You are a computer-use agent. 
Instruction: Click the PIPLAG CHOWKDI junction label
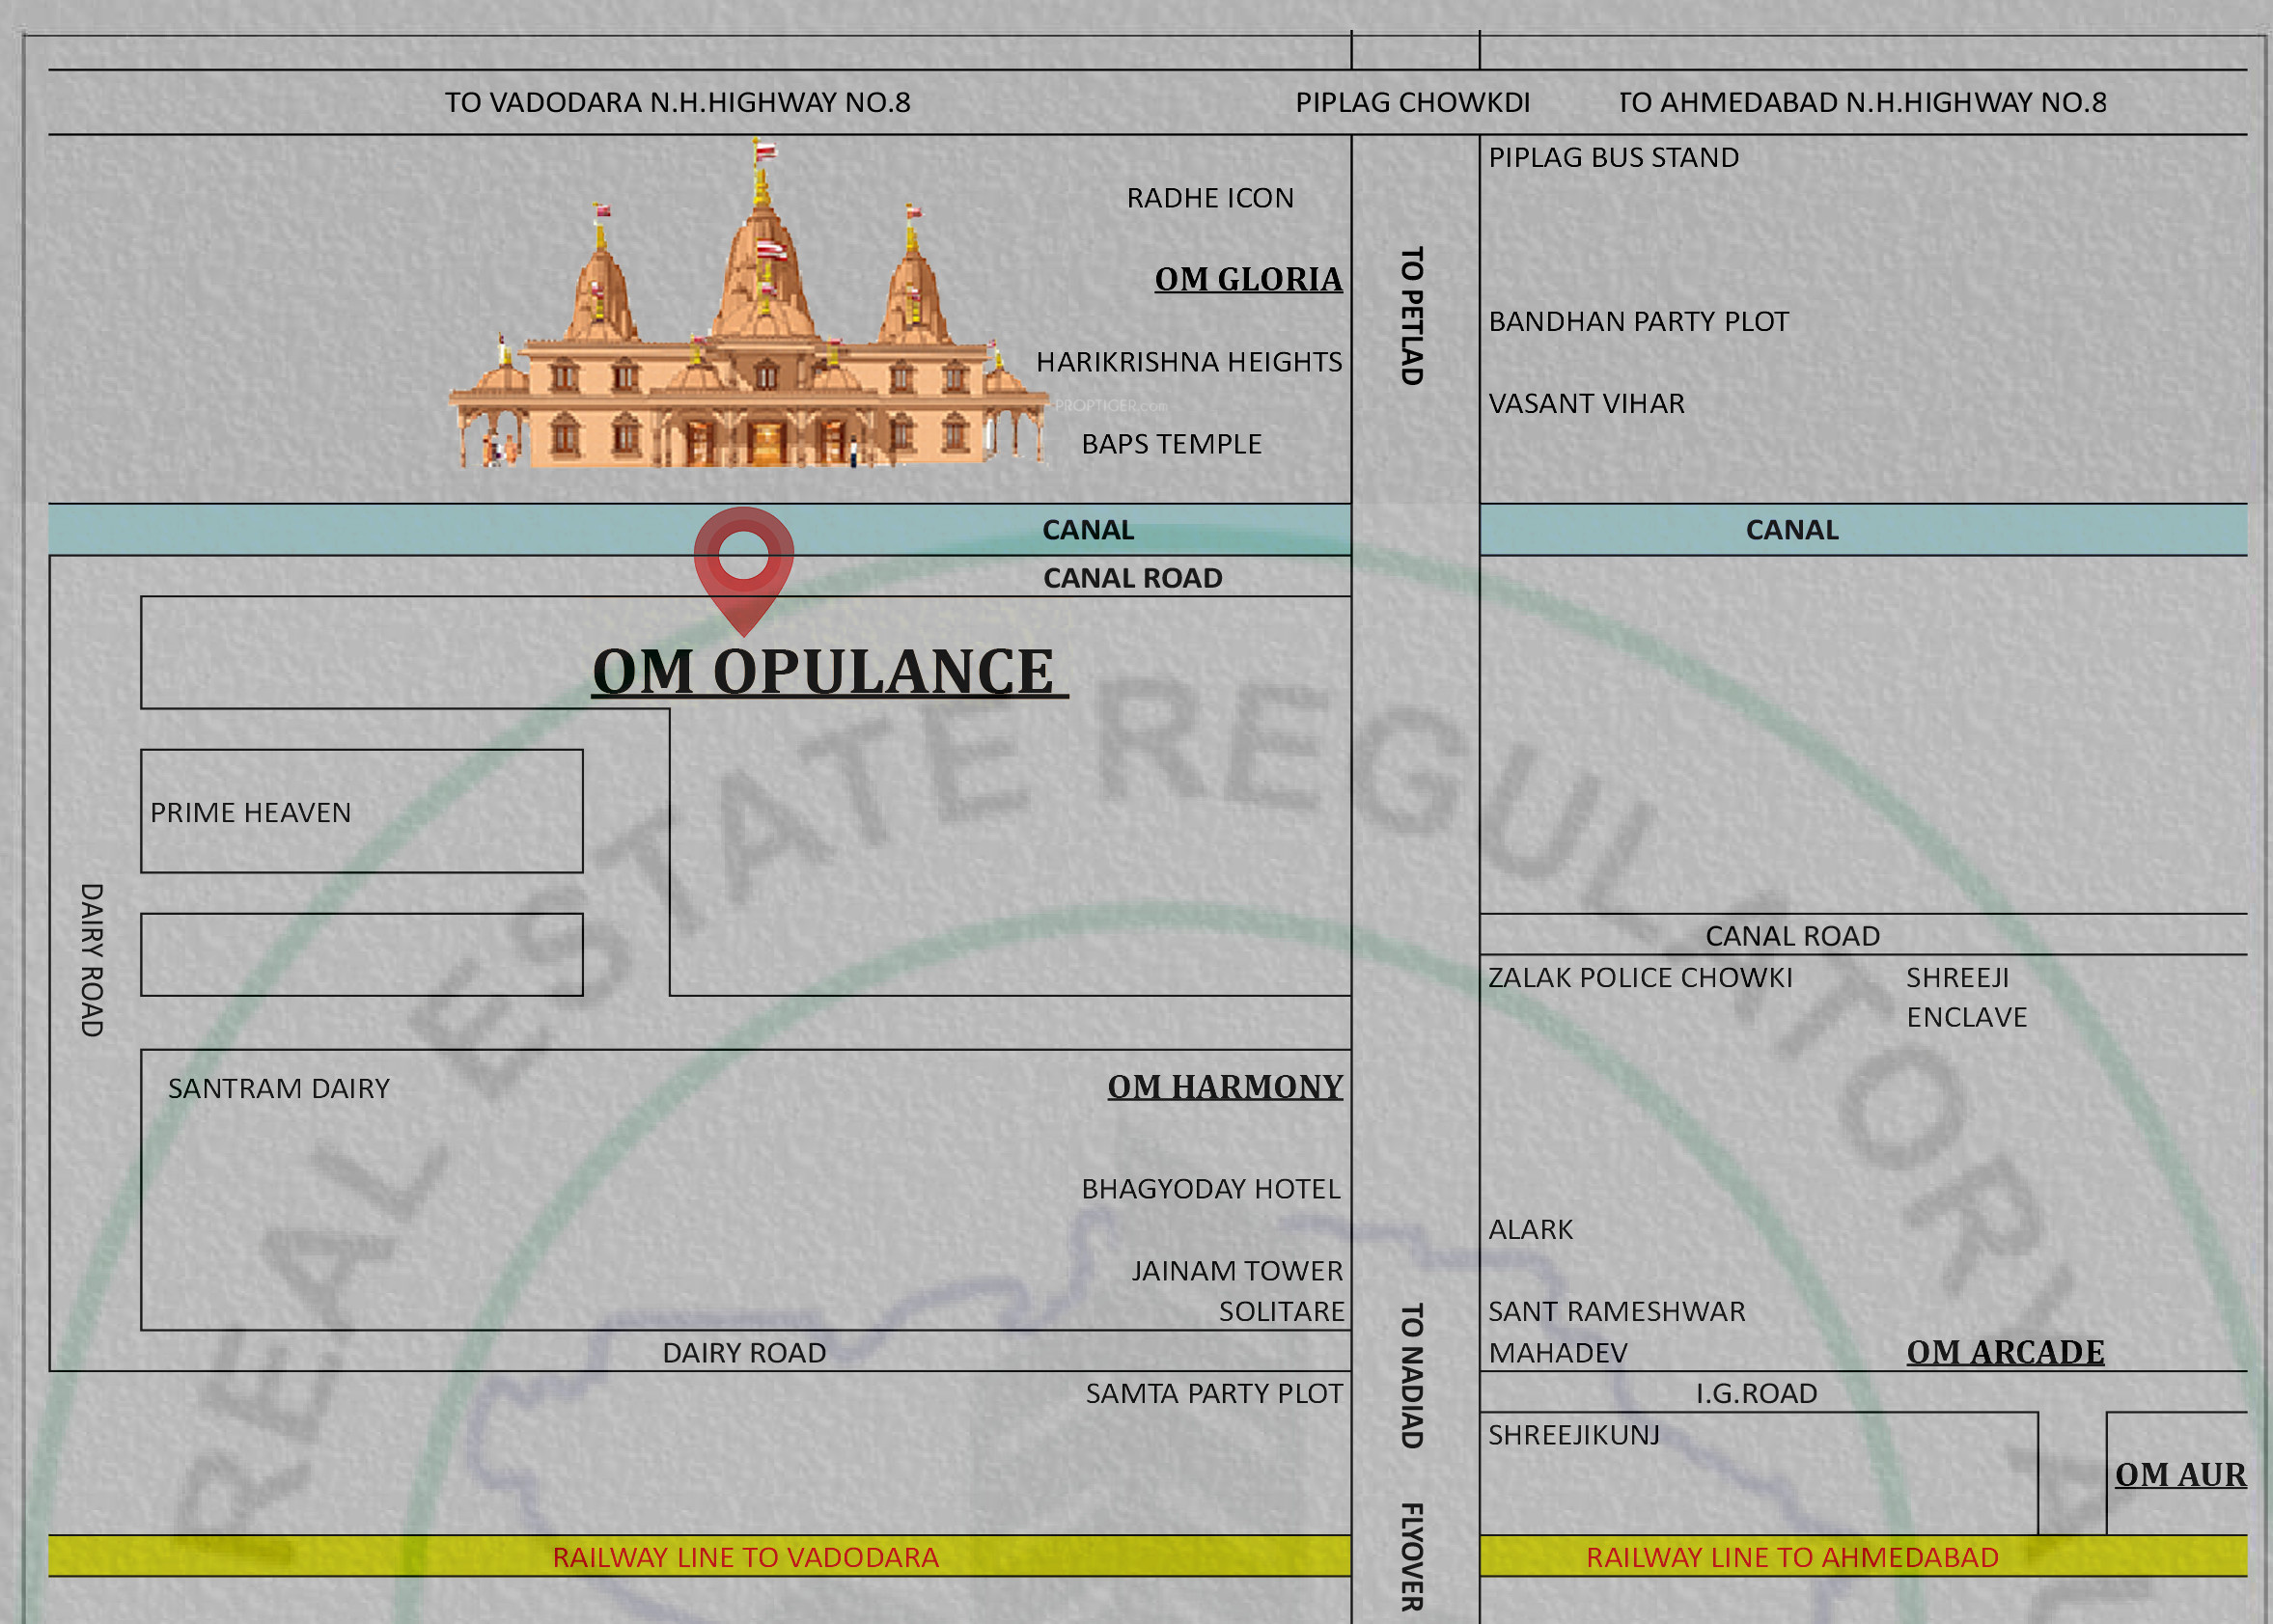pos(1412,102)
